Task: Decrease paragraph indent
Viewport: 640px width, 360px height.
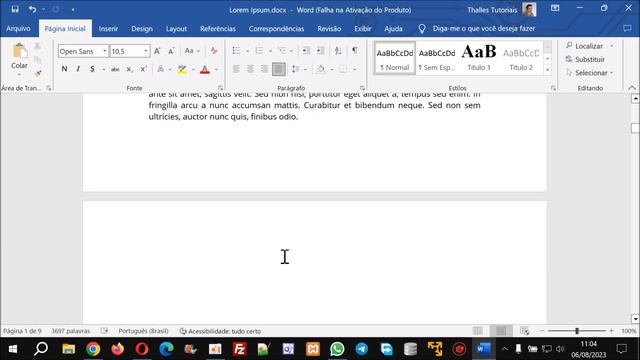Action: point(305,51)
